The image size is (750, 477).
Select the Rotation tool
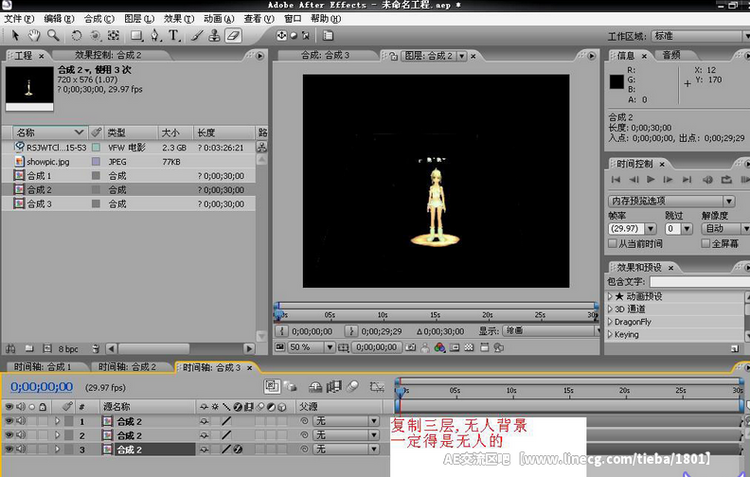tap(76, 36)
